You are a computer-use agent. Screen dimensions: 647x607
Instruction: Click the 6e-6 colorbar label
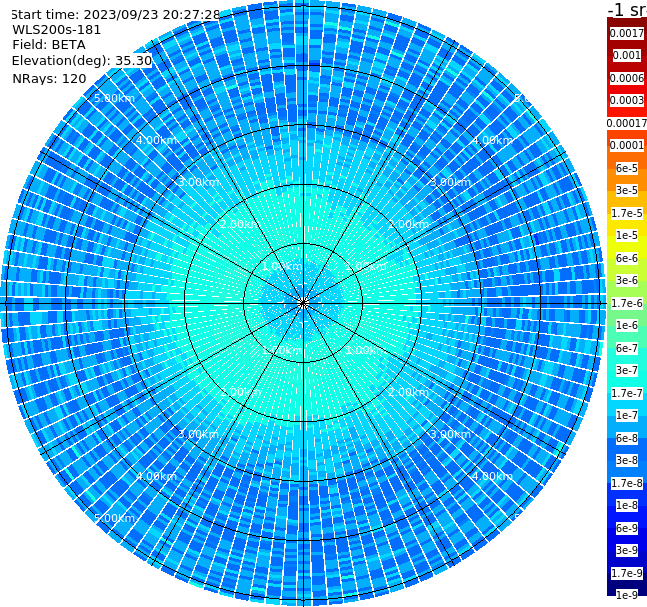[x=627, y=258]
